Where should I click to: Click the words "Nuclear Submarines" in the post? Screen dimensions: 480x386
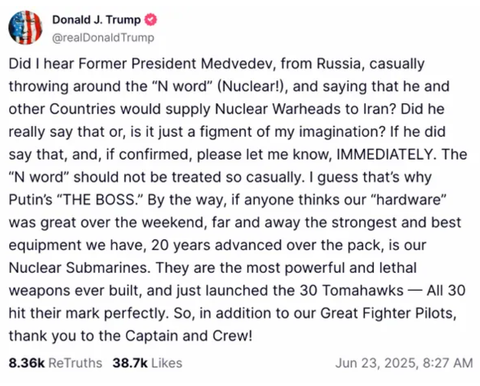[79, 268]
